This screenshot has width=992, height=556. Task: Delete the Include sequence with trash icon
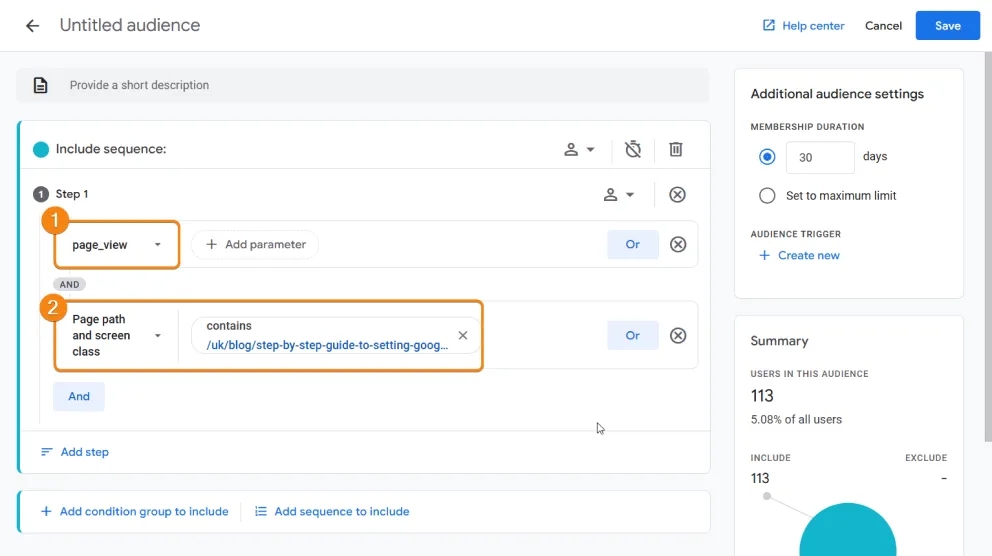(x=676, y=149)
